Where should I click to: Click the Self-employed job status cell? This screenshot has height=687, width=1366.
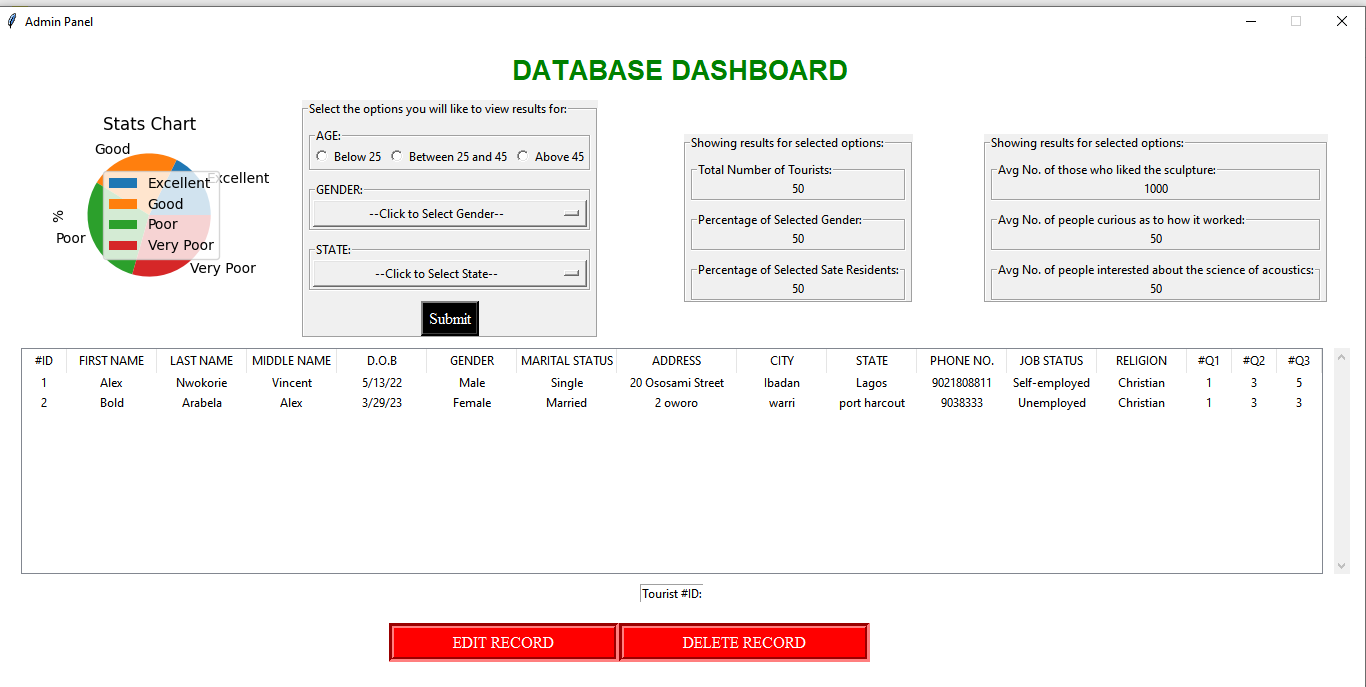point(1052,383)
